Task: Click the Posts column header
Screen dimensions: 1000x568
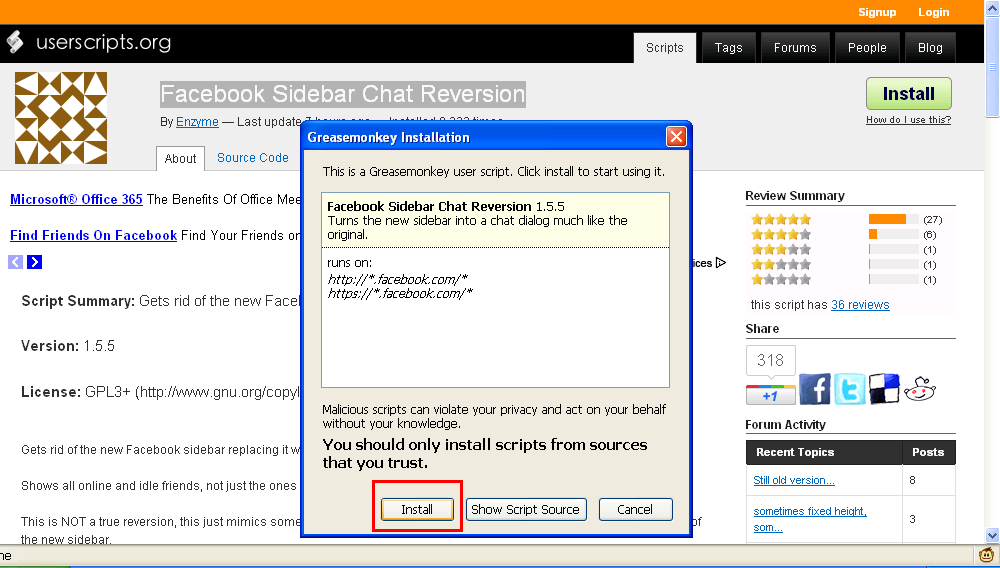Action: click(x=929, y=452)
